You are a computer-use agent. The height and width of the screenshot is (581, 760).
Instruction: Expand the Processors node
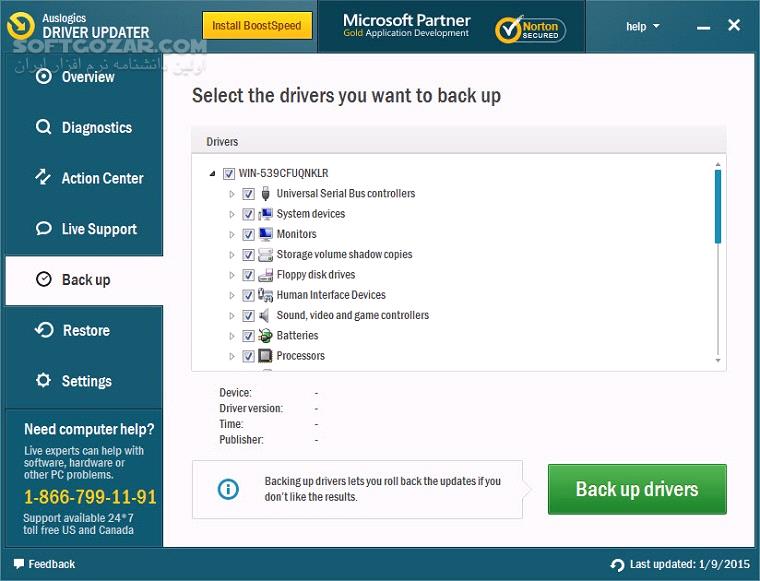[232, 357]
